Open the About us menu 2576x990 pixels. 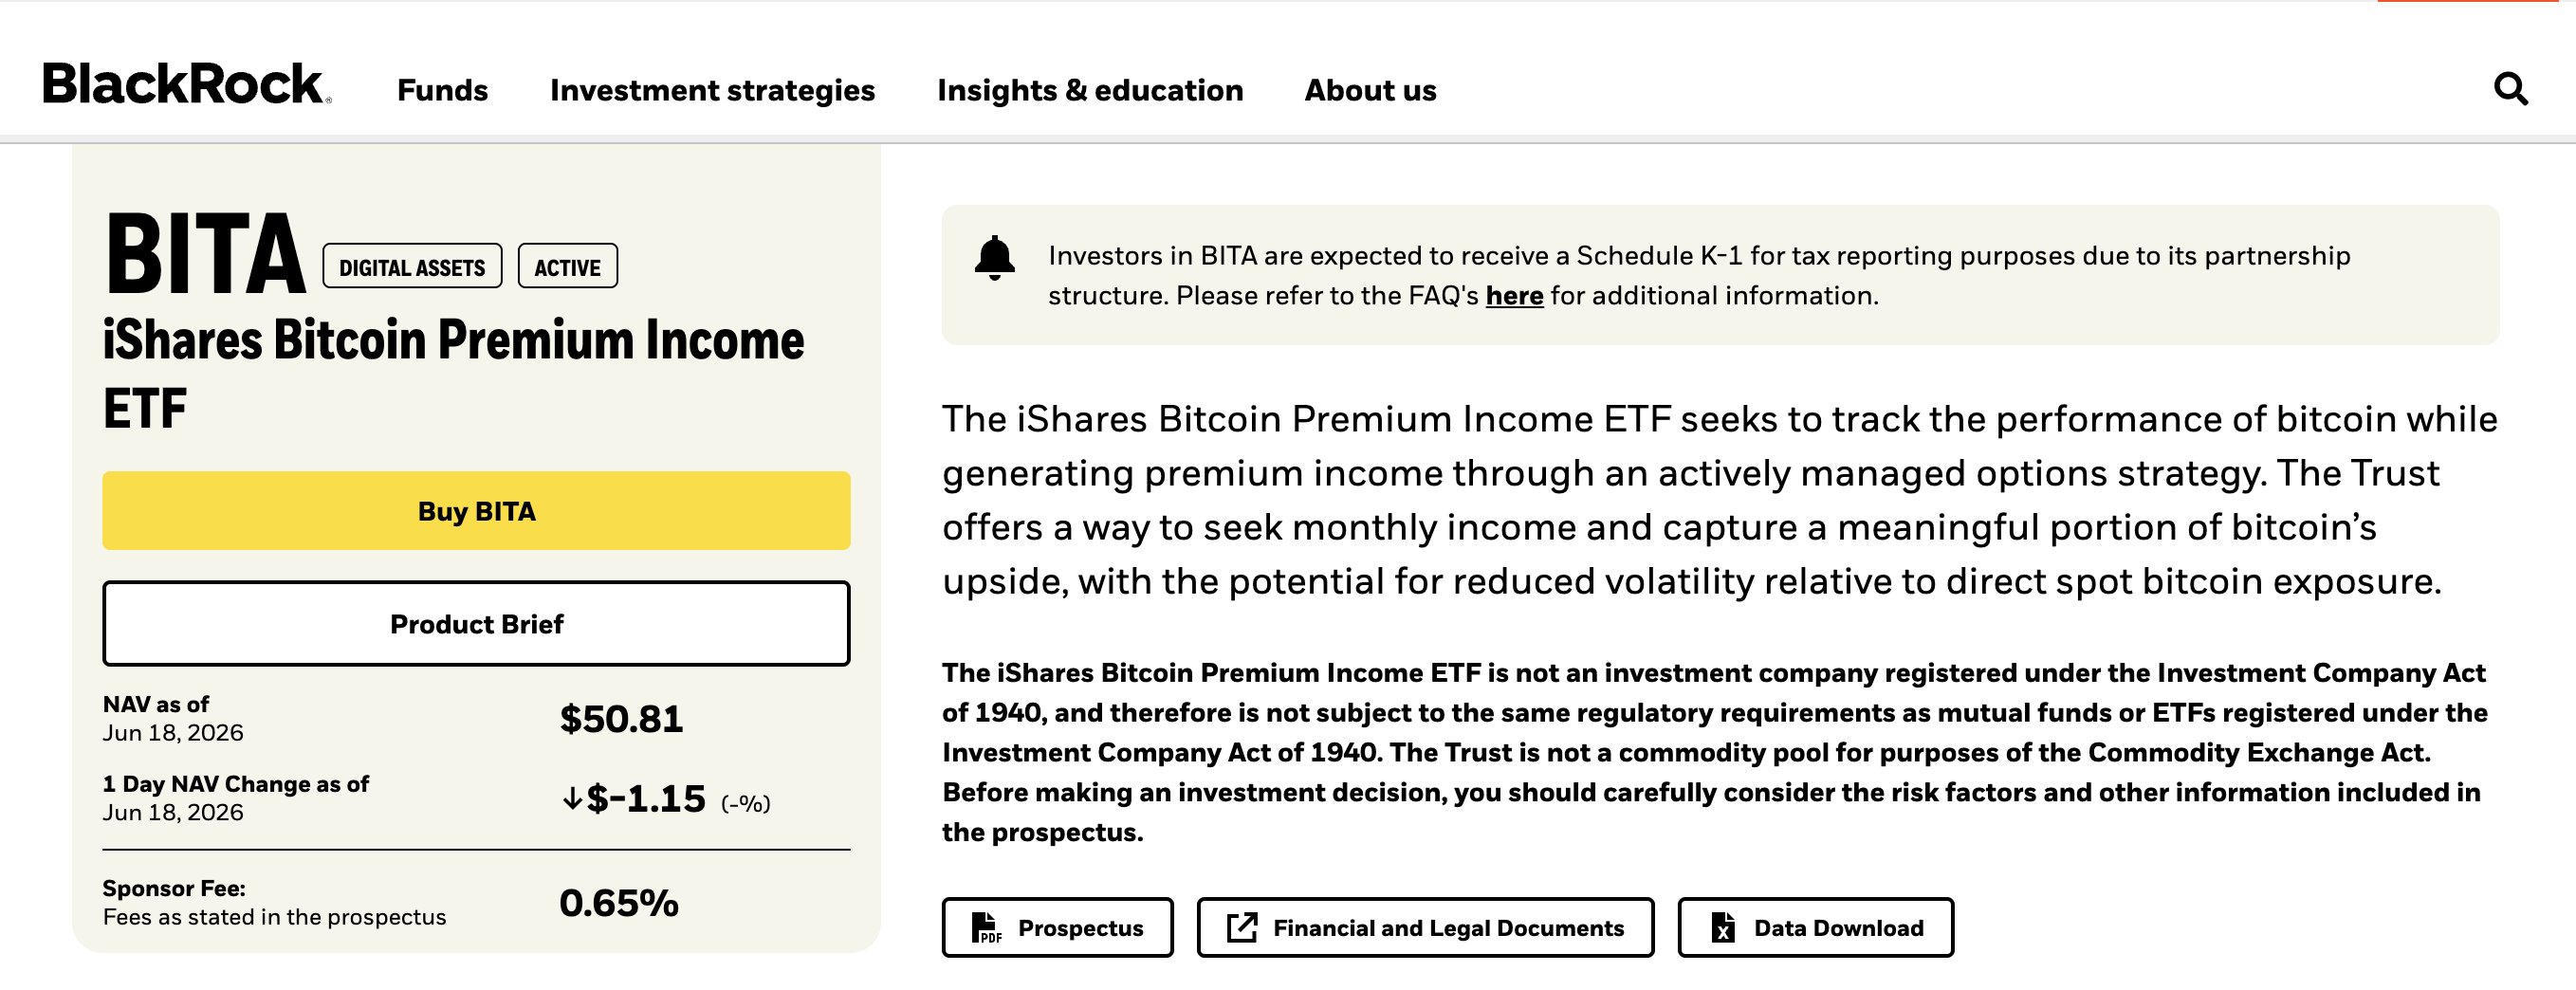[x=1370, y=90]
